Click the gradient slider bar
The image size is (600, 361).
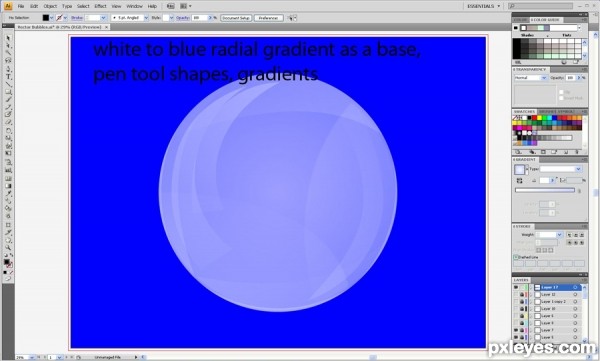pos(545,190)
